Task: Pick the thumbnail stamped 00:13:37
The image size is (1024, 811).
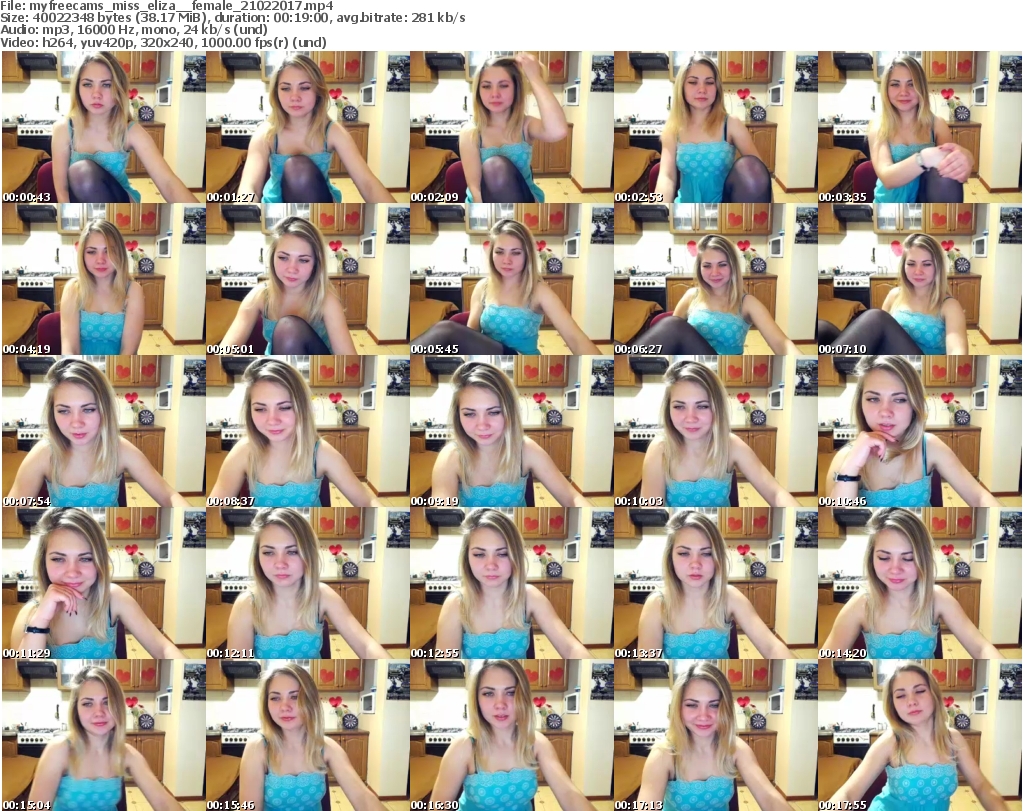Action: pyautogui.click(x=715, y=583)
